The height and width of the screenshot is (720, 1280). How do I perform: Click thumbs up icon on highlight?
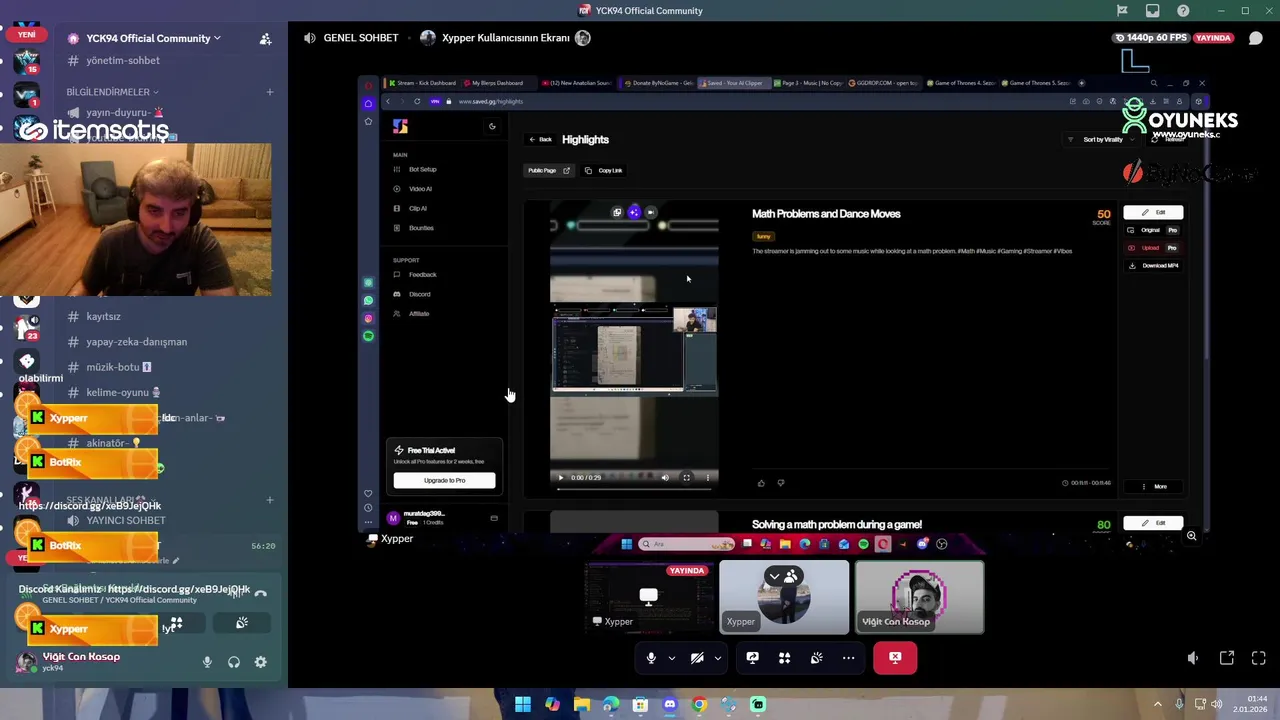761,483
